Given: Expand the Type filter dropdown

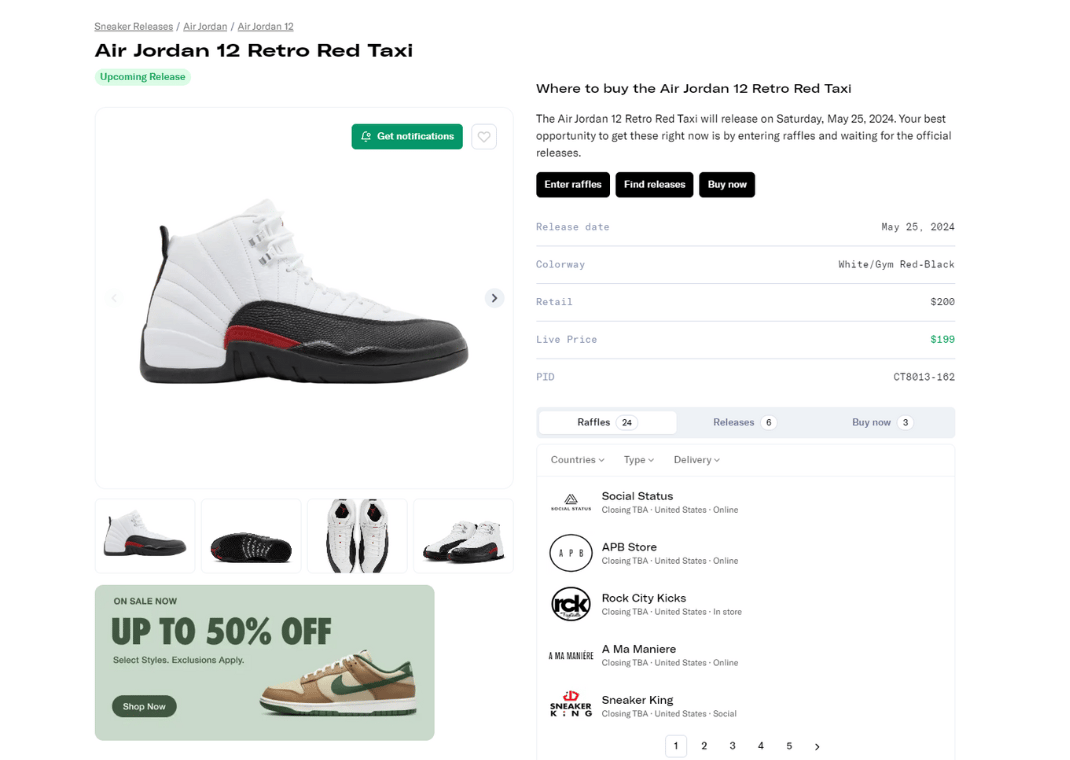Looking at the screenshot, I should pos(638,460).
